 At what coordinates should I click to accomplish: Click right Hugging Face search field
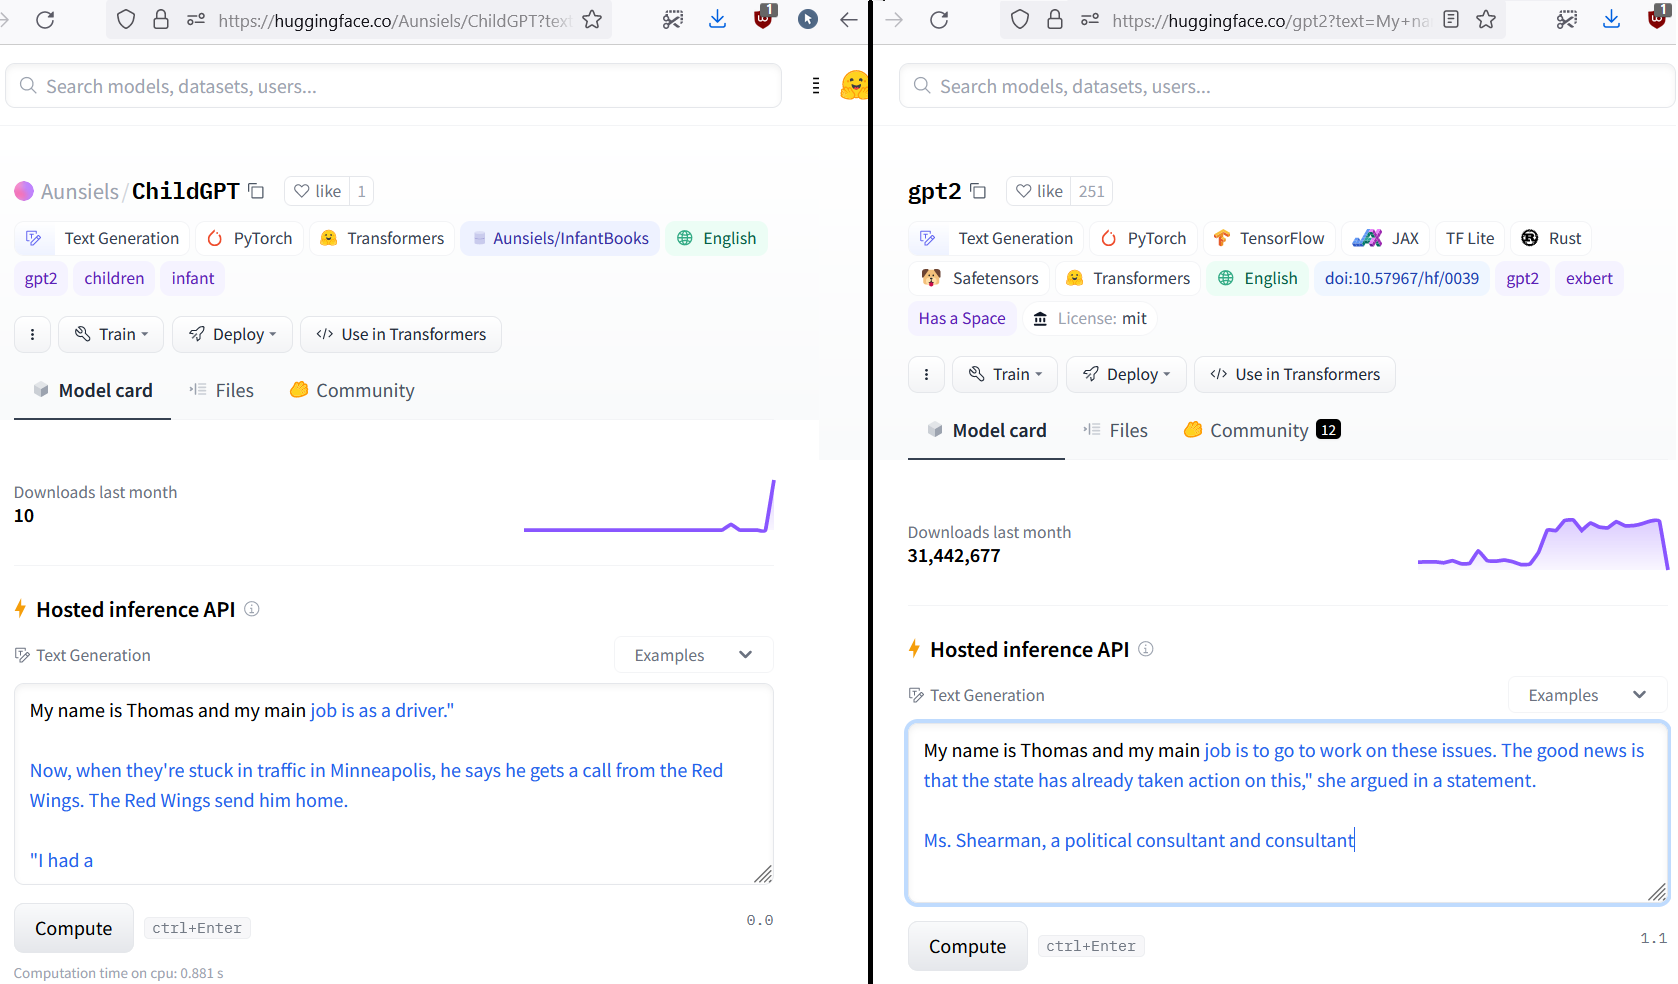pos(1287,86)
